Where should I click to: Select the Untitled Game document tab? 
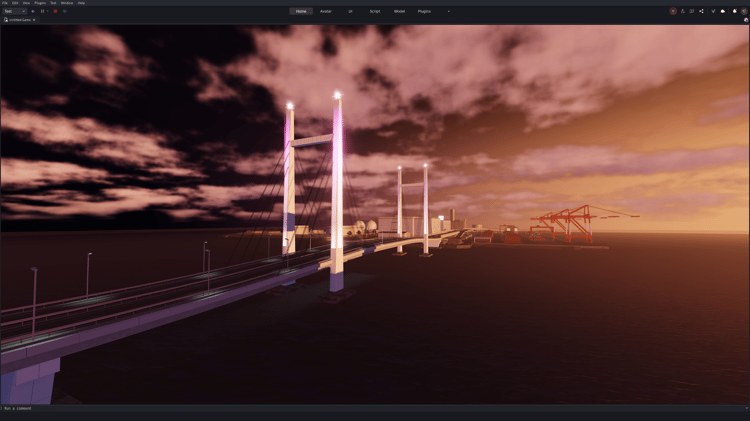click(x=20, y=20)
